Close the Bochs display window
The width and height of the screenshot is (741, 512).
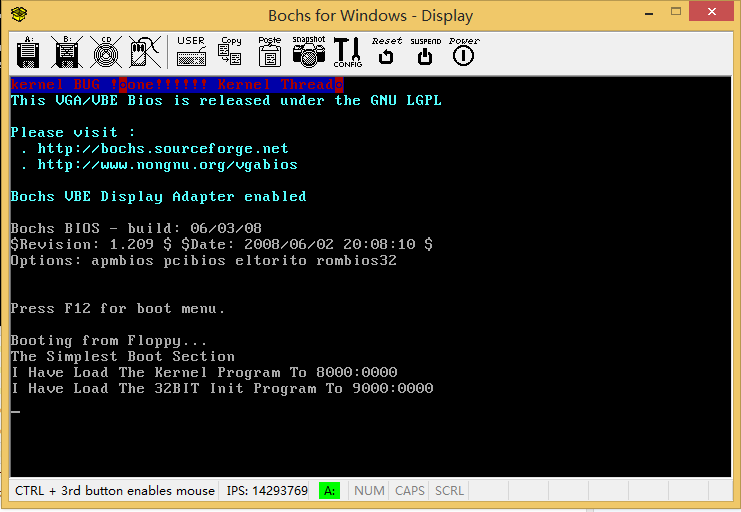712,11
